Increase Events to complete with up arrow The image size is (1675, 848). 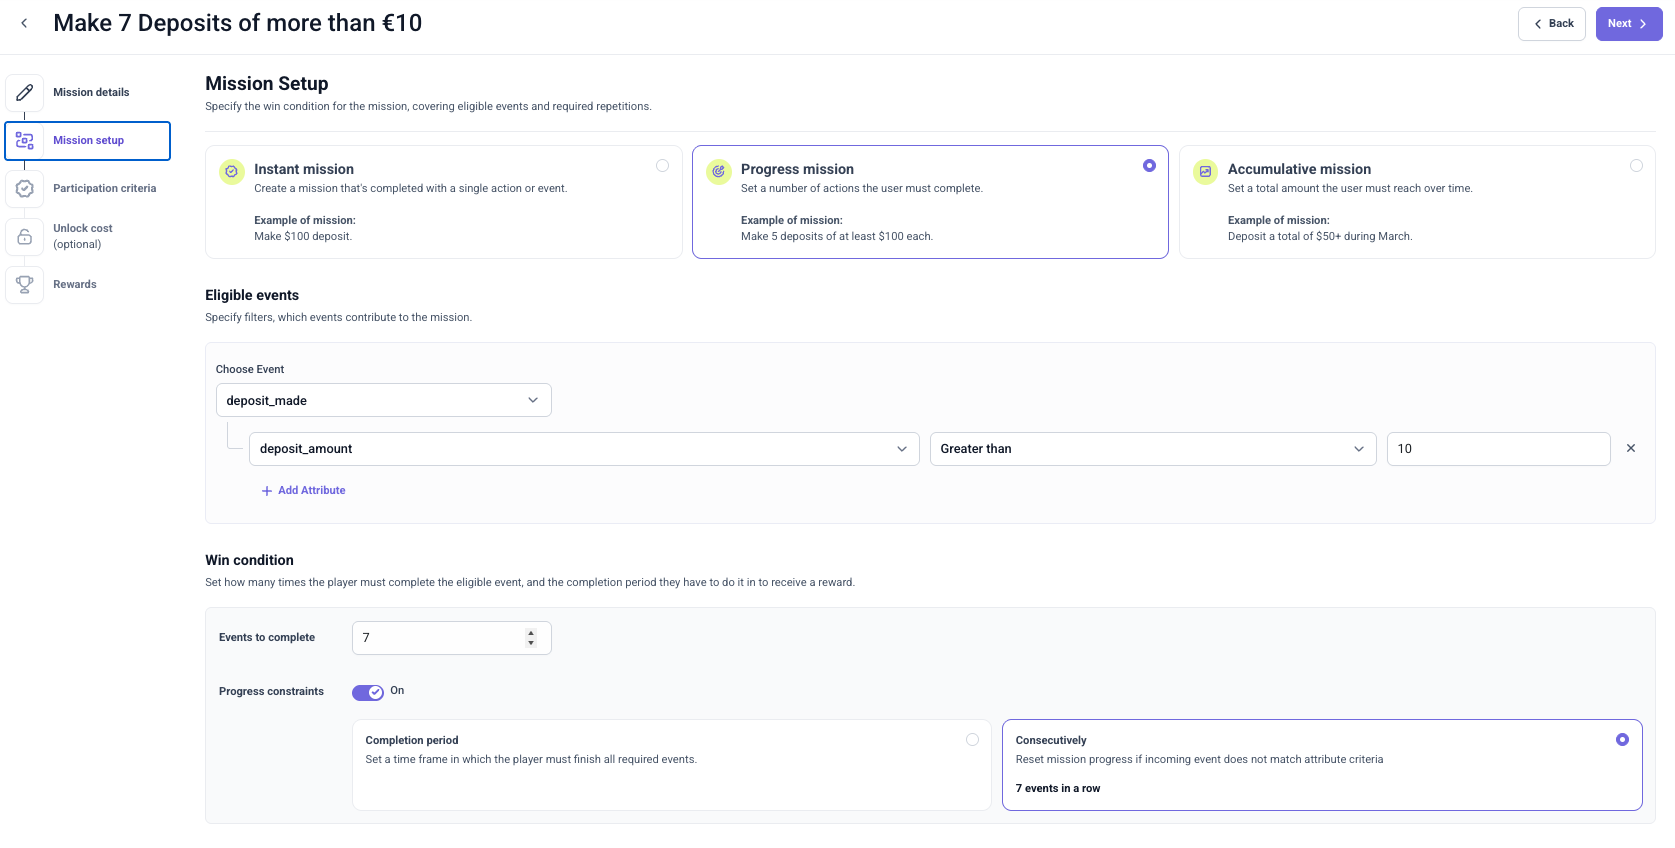[x=531, y=633]
